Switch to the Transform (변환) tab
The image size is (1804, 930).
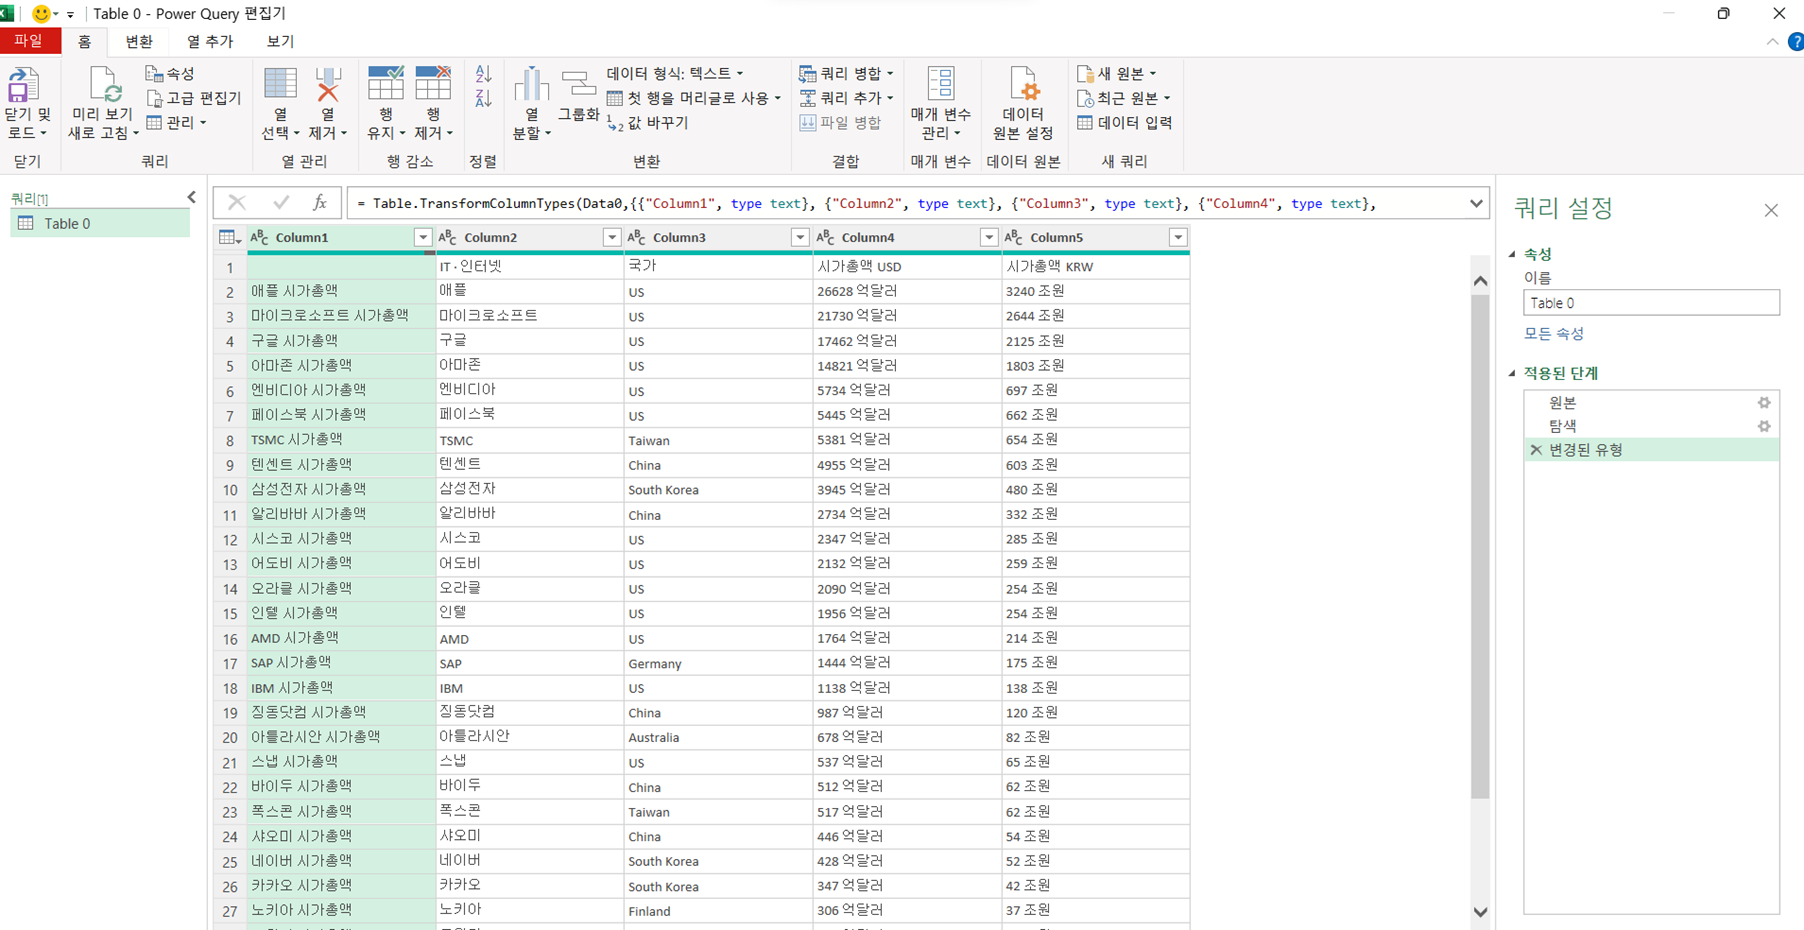[x=138, y=41]
